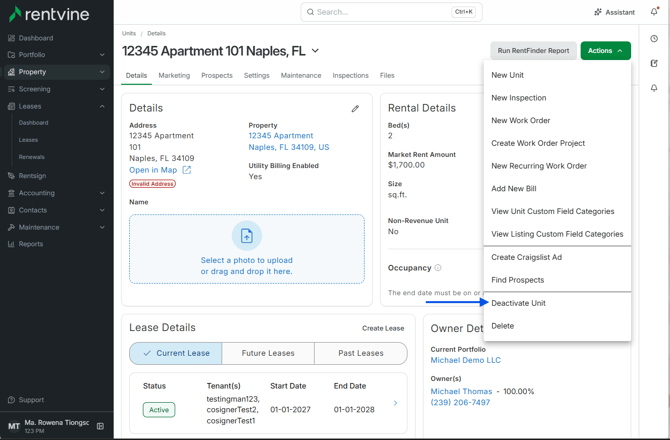
Task: Open the unit title dropdown chevron
Action: point(315,51)
